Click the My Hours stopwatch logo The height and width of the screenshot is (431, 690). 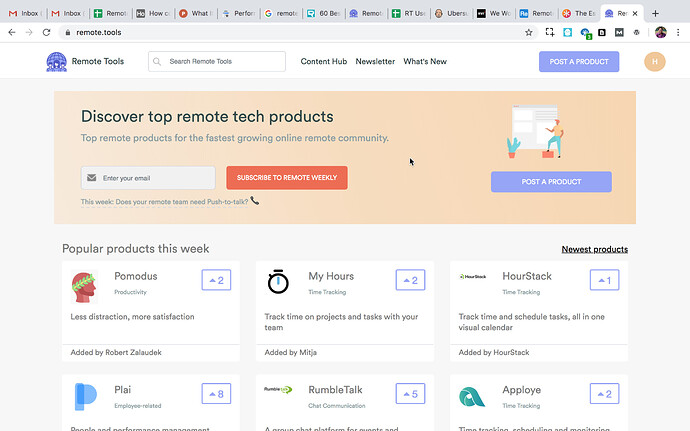coord(278,281)
